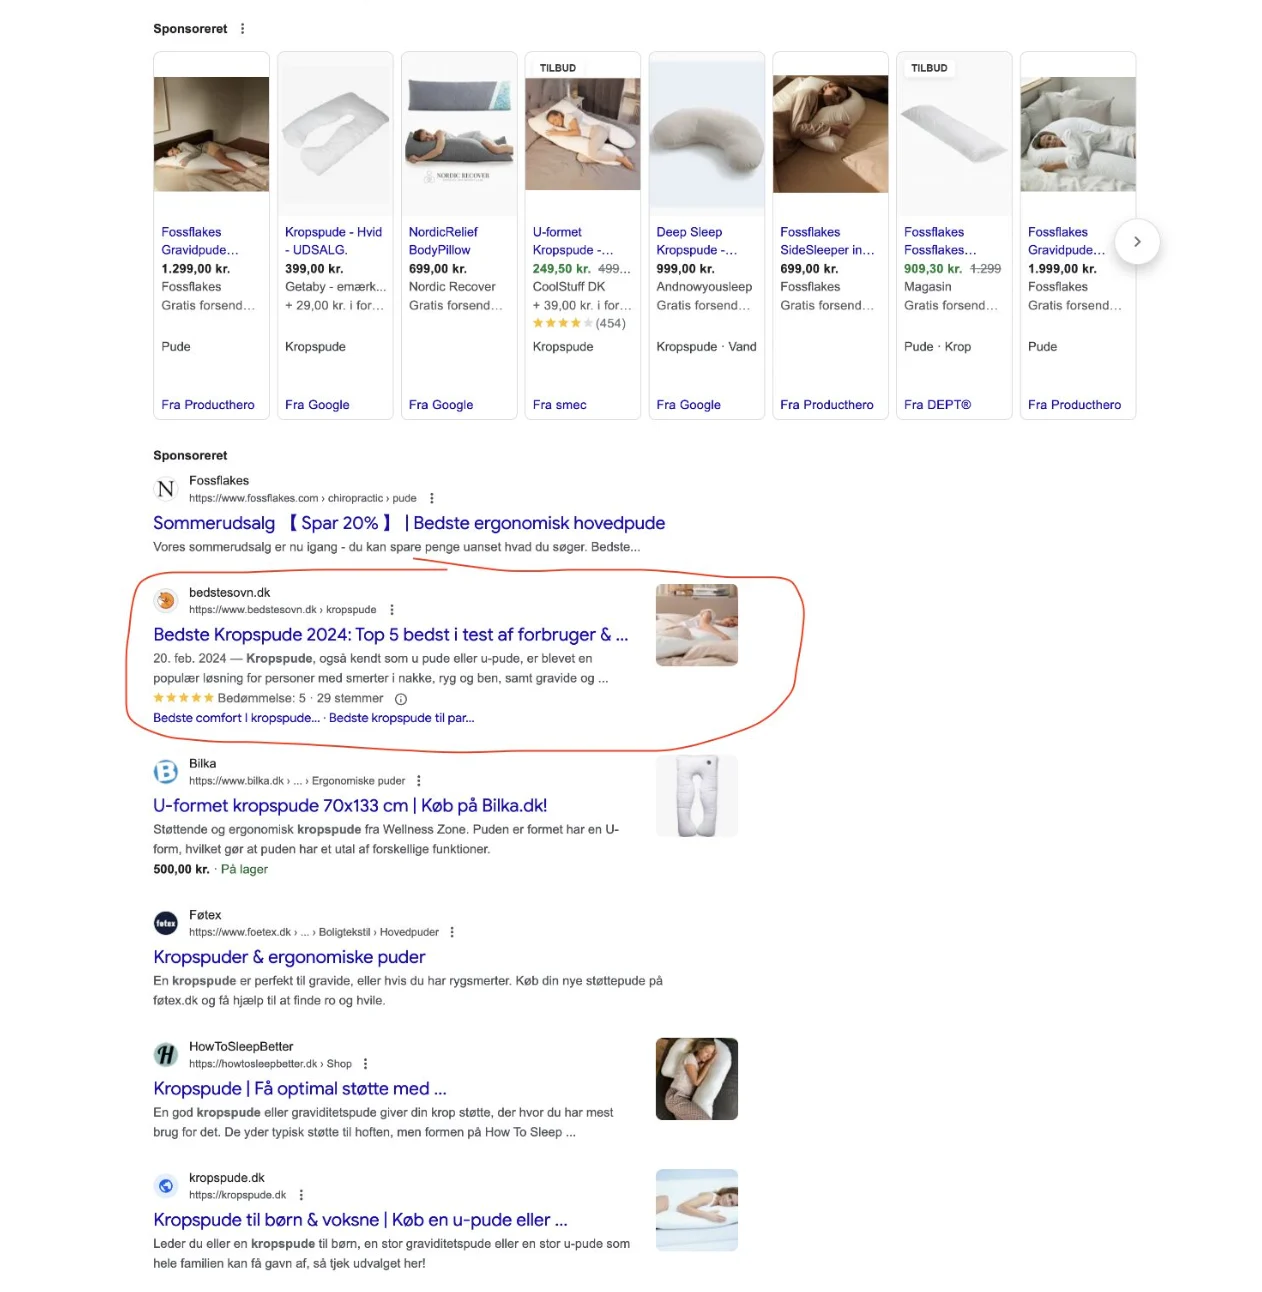1262x1292 pixels.
Task: Open the U-formet Kropspude title link
Action: (573, 241)
